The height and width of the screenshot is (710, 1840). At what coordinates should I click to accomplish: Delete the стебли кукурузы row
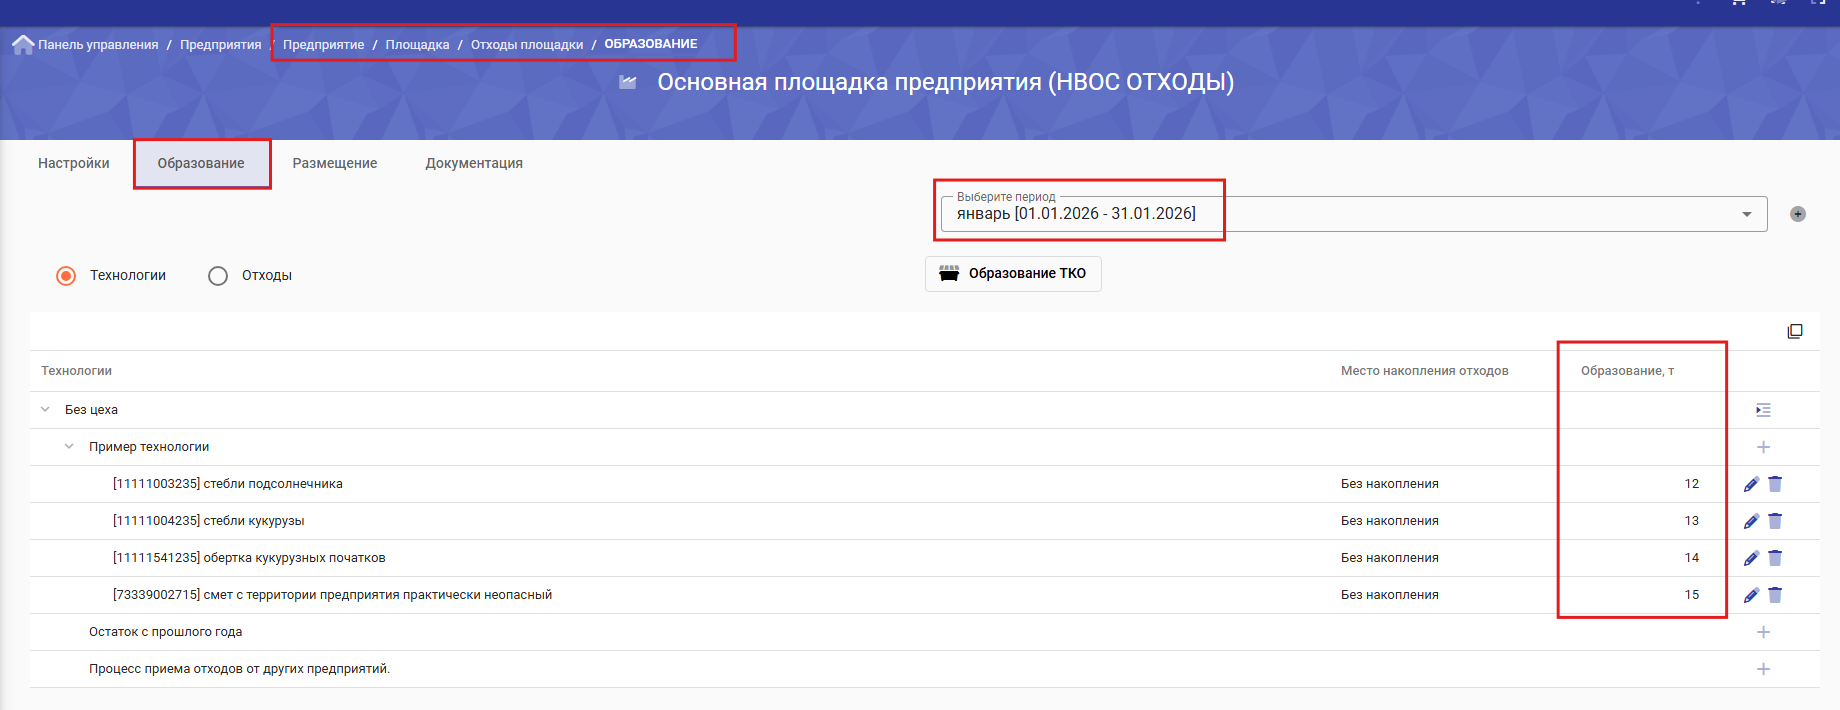pyautogui.click(x=1775, y=521)
